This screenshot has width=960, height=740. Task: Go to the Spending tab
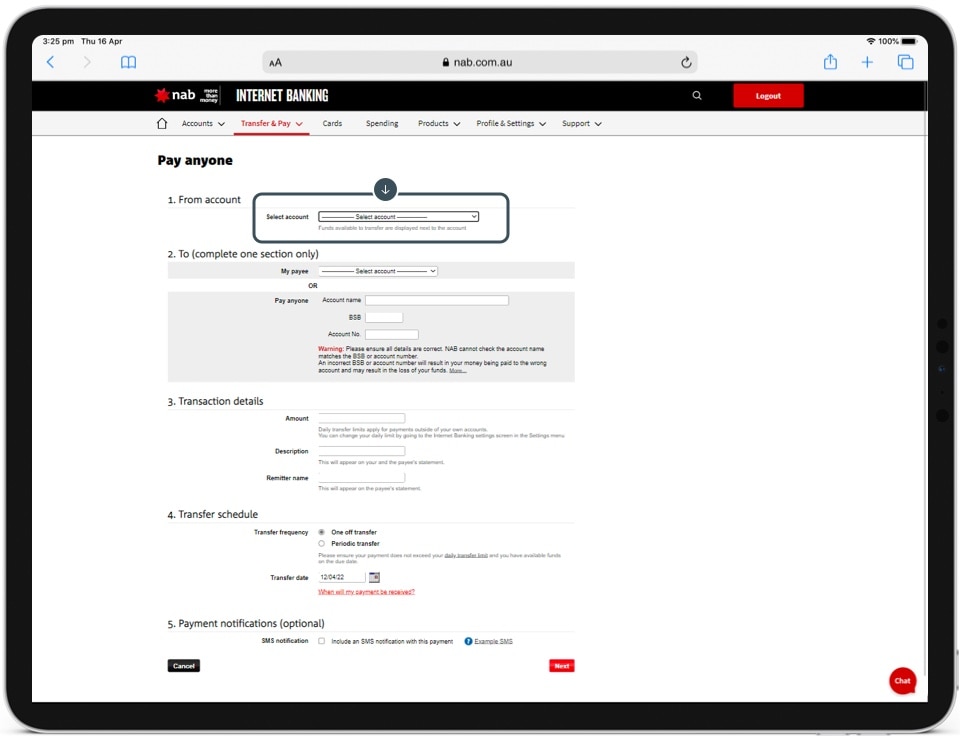(382, 124)
